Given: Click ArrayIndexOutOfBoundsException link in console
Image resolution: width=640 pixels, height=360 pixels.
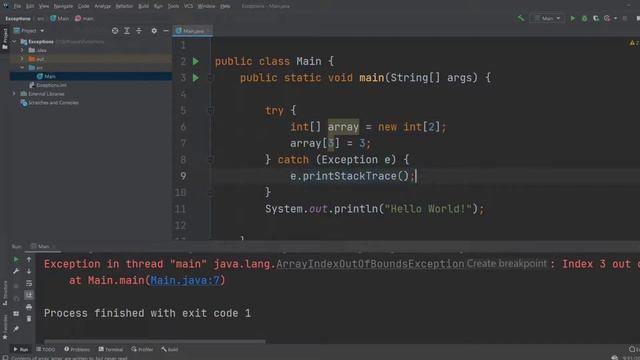Looking at the screenshot, I should (370, 264).
